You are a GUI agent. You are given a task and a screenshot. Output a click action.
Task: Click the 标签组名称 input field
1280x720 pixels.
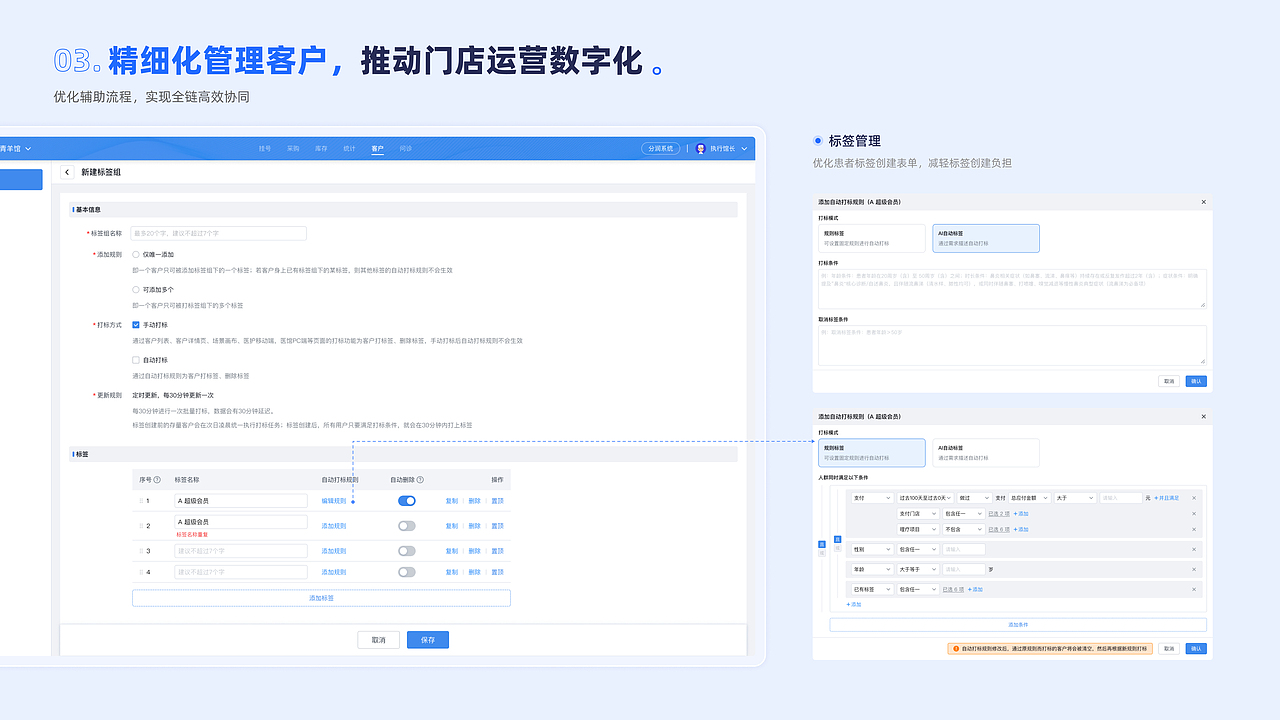click(217, 233)
